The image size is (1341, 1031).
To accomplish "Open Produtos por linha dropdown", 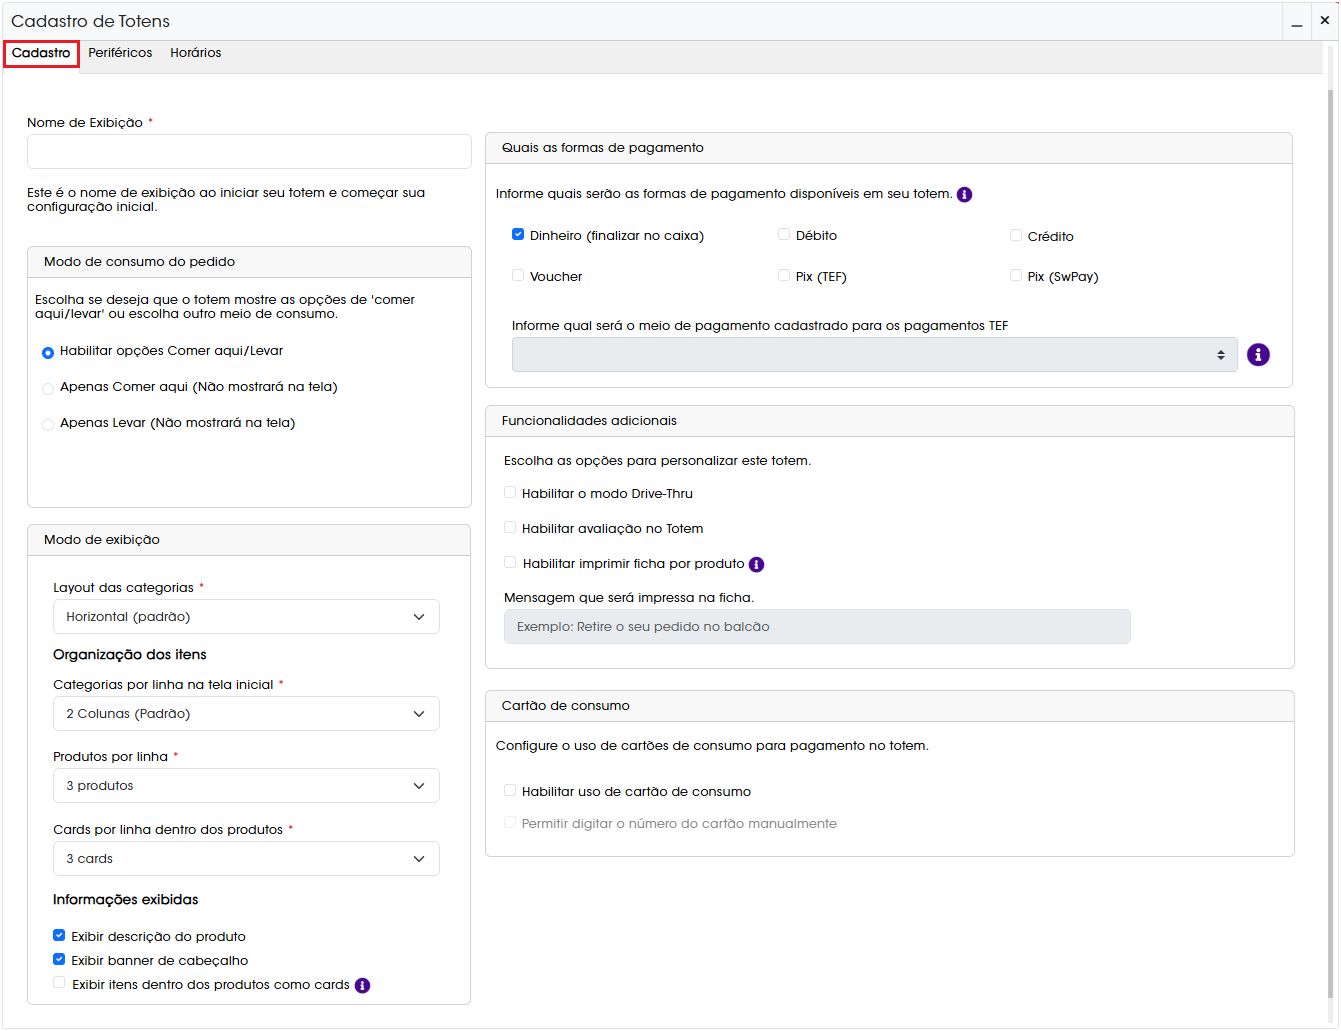I will (246, 786).
